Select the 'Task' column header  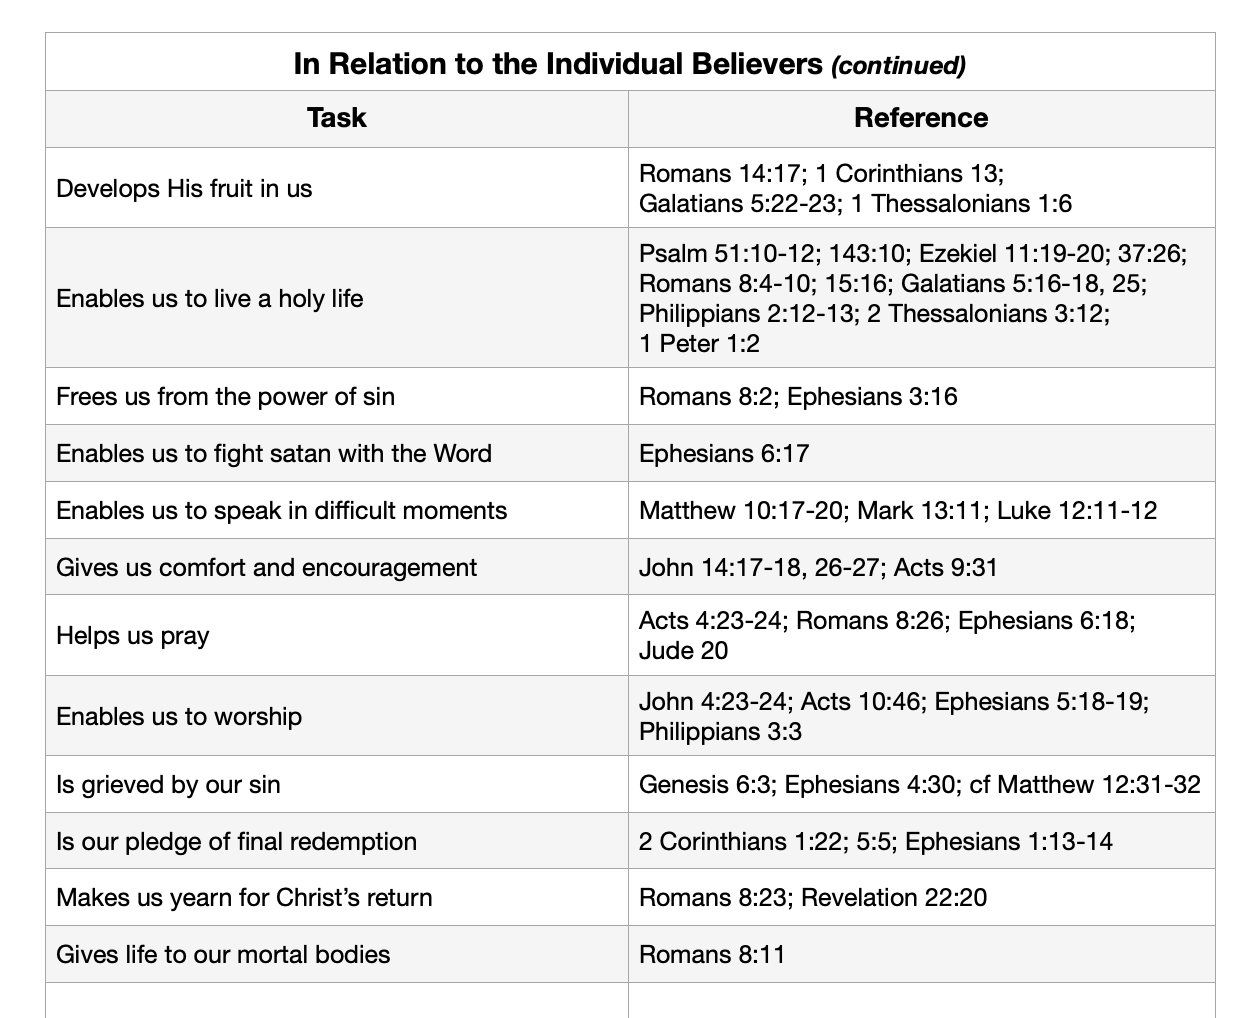pos(336,118)
